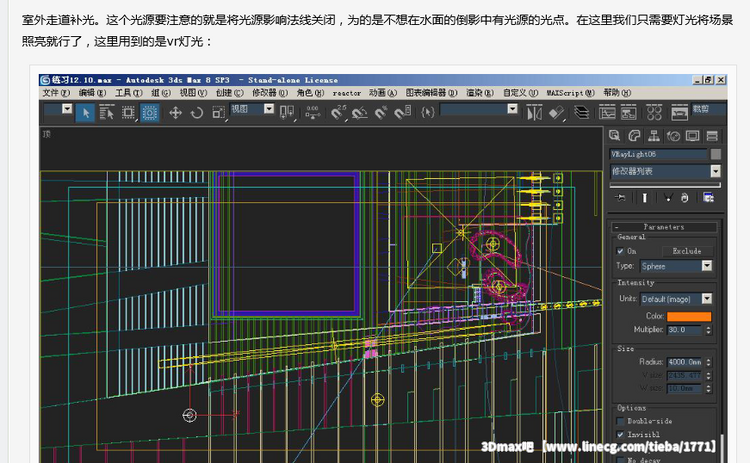Toggle the Angle Snap icon
This screenshot has height=463, width=750.
(x=359, y=113)
